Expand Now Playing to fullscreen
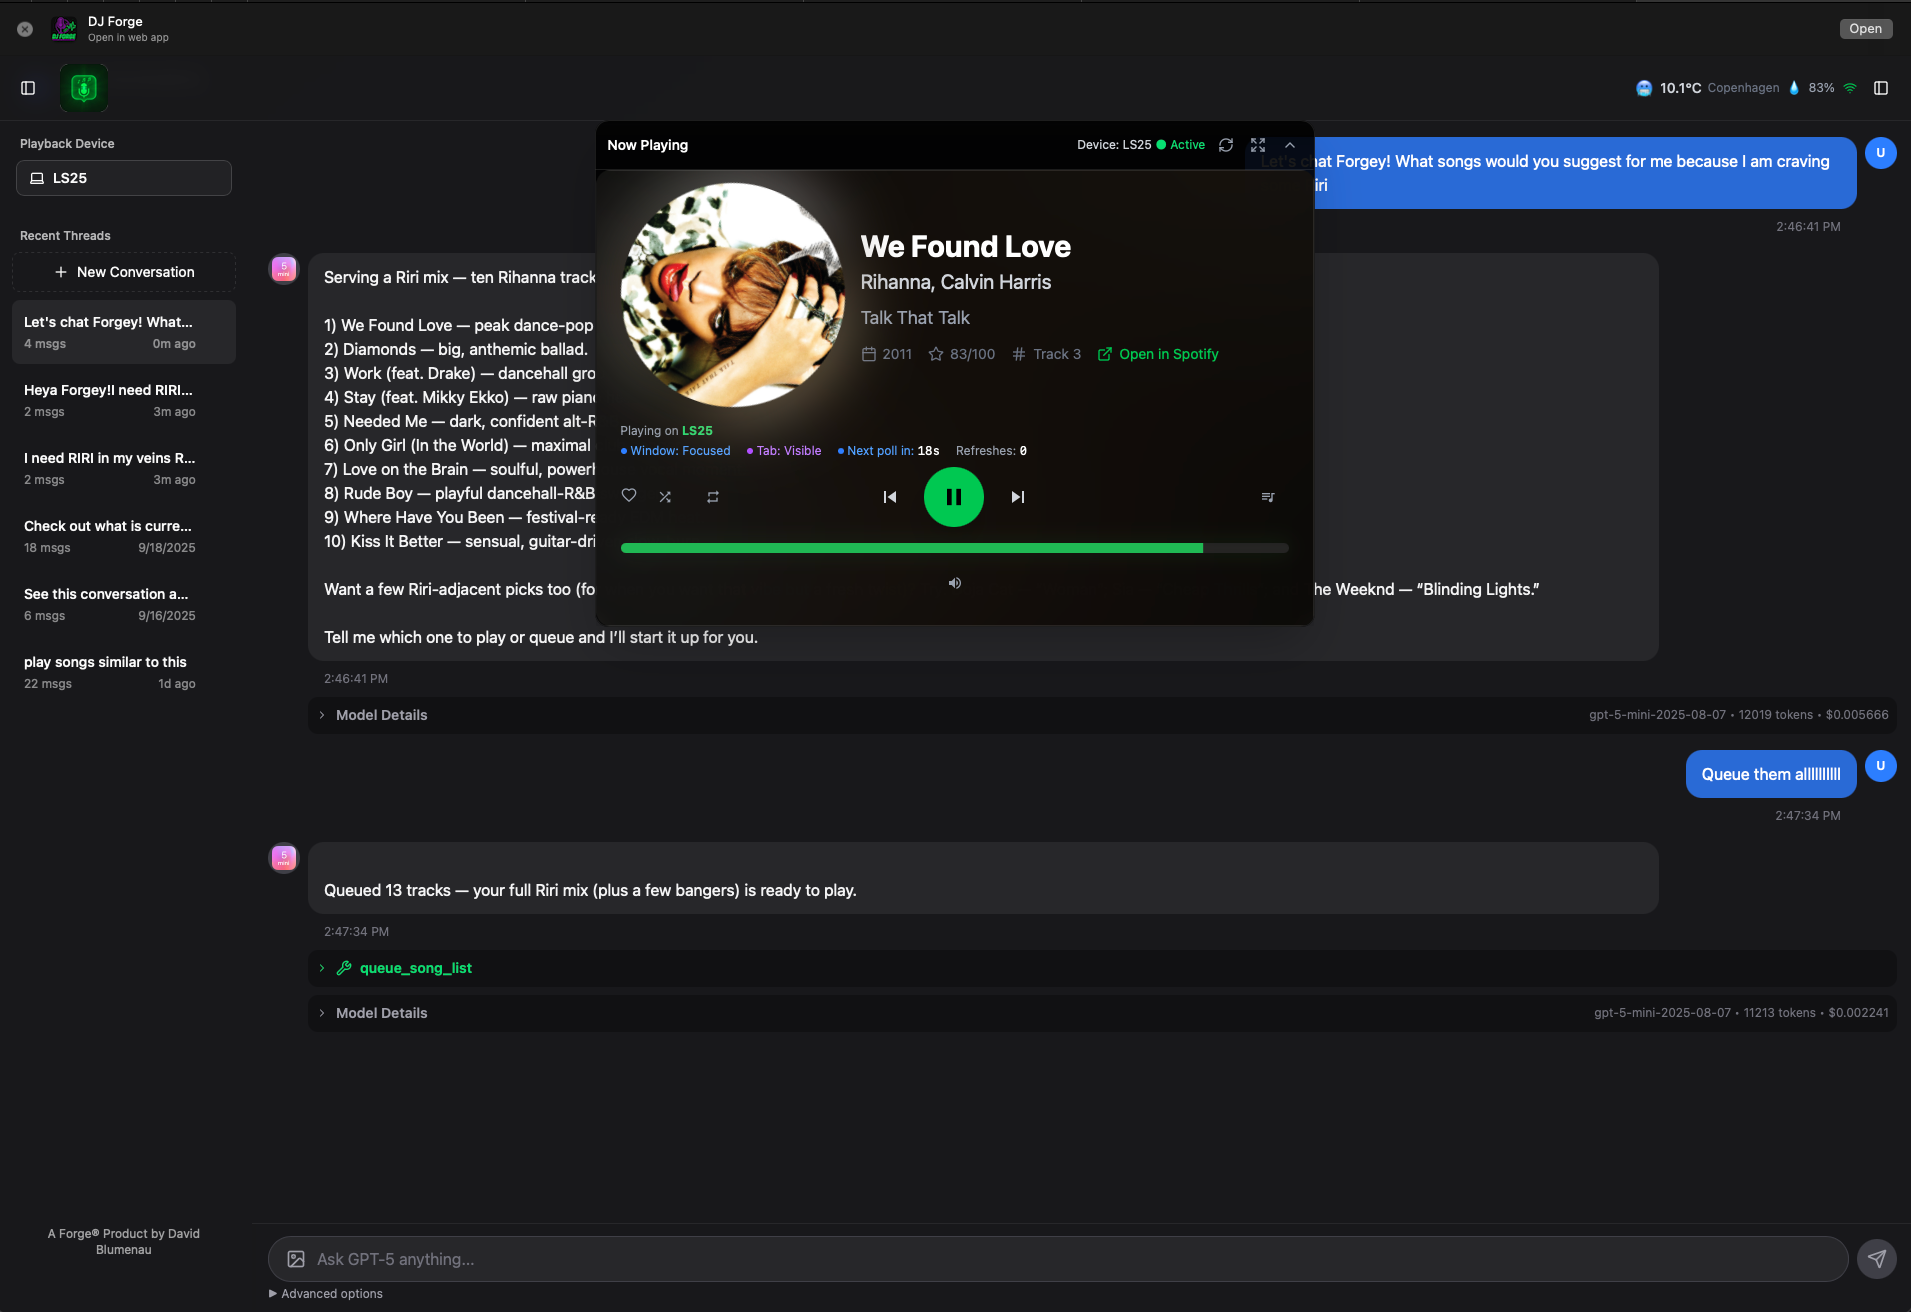This screenshot has width=1911, height=1312. 1258,145
